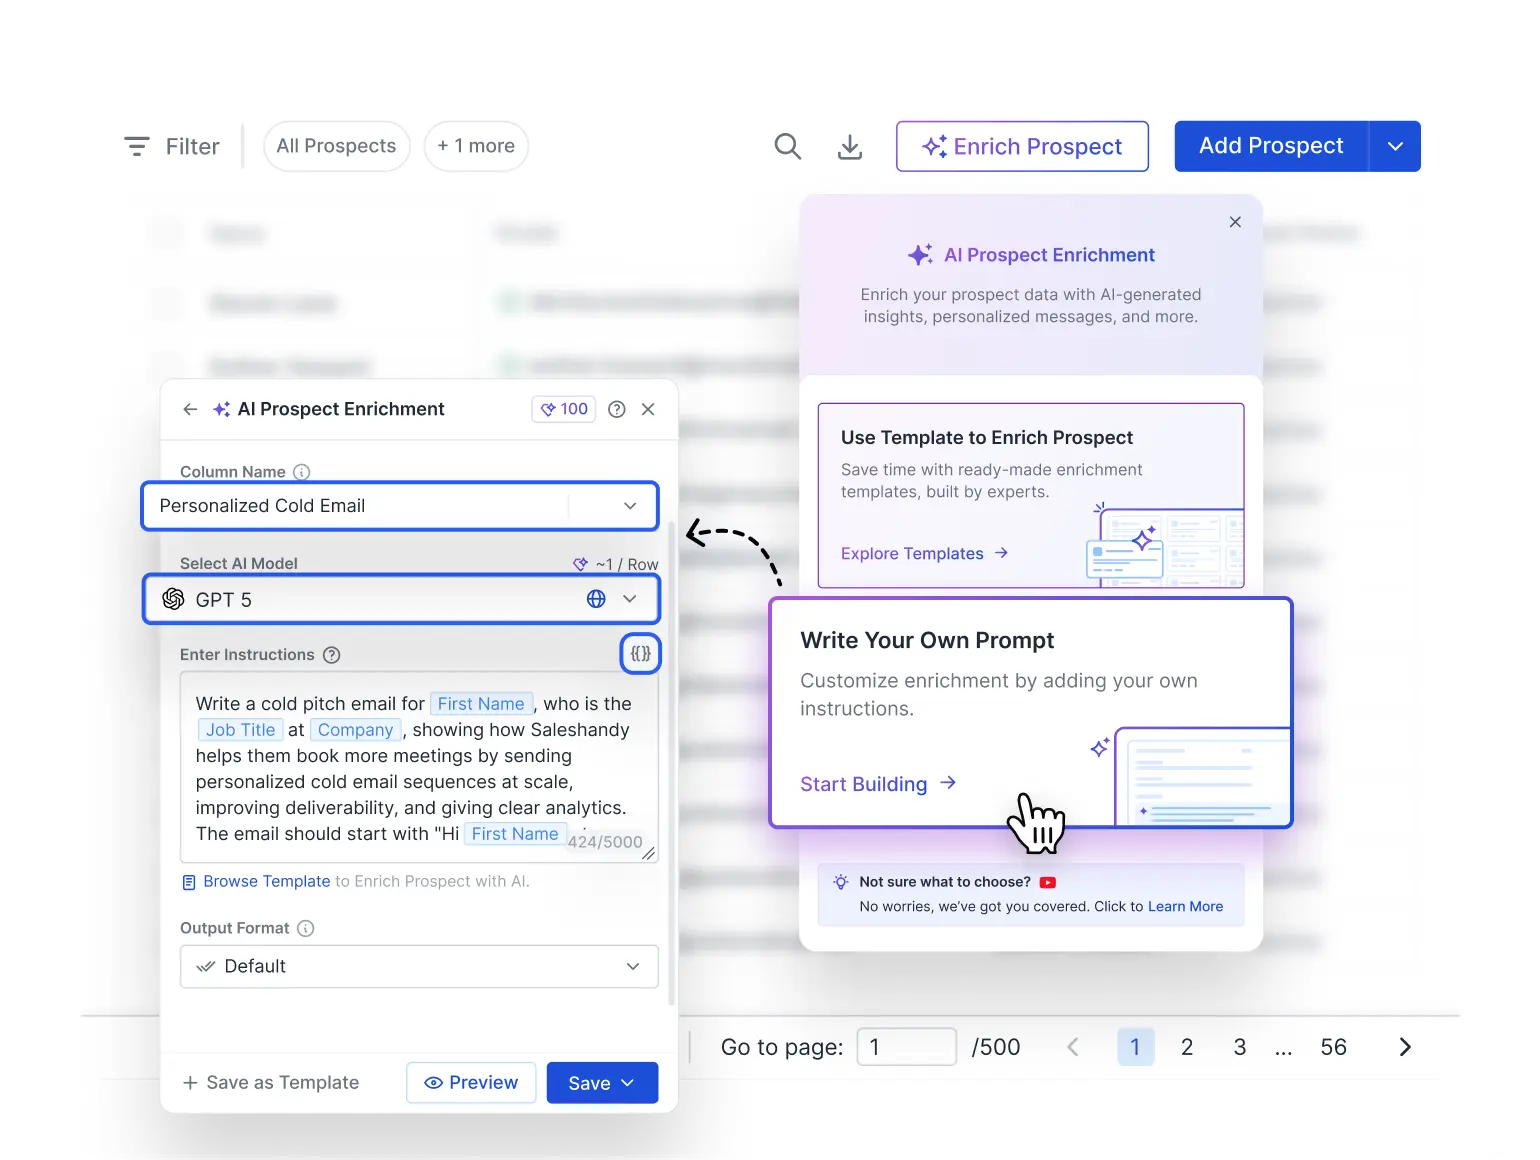Open the Default output format dropdown
1540x1160 pixels.
click(632, 966)
